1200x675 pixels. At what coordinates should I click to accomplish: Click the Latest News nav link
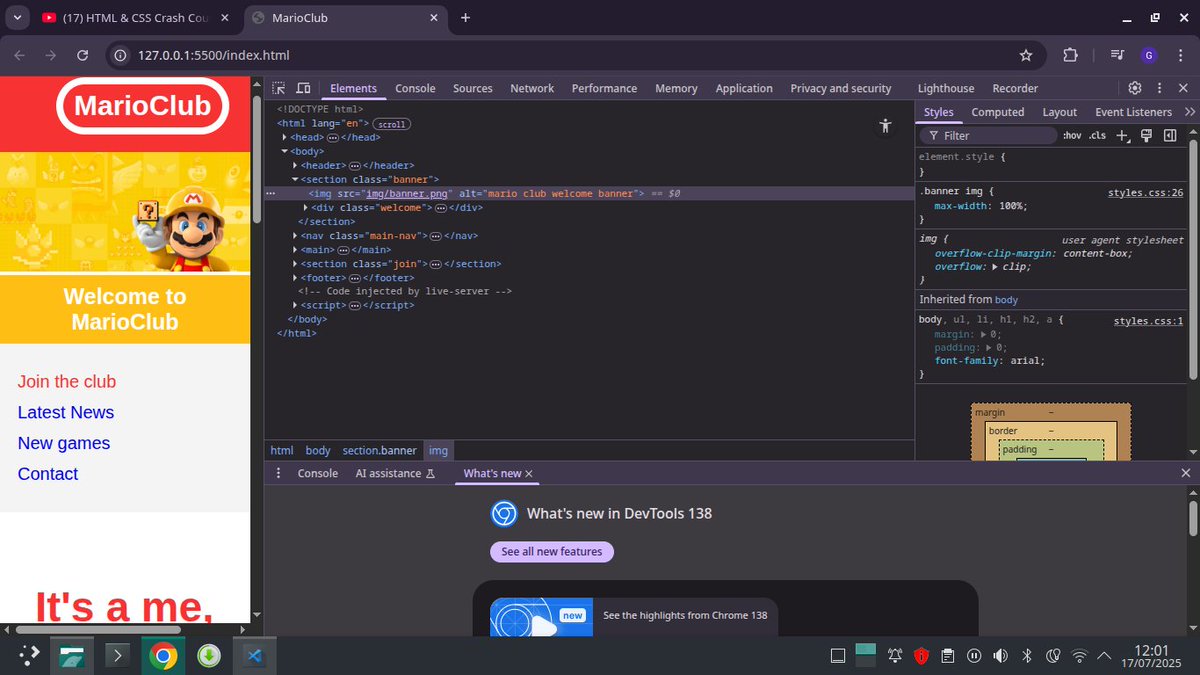tap(66, 412)
